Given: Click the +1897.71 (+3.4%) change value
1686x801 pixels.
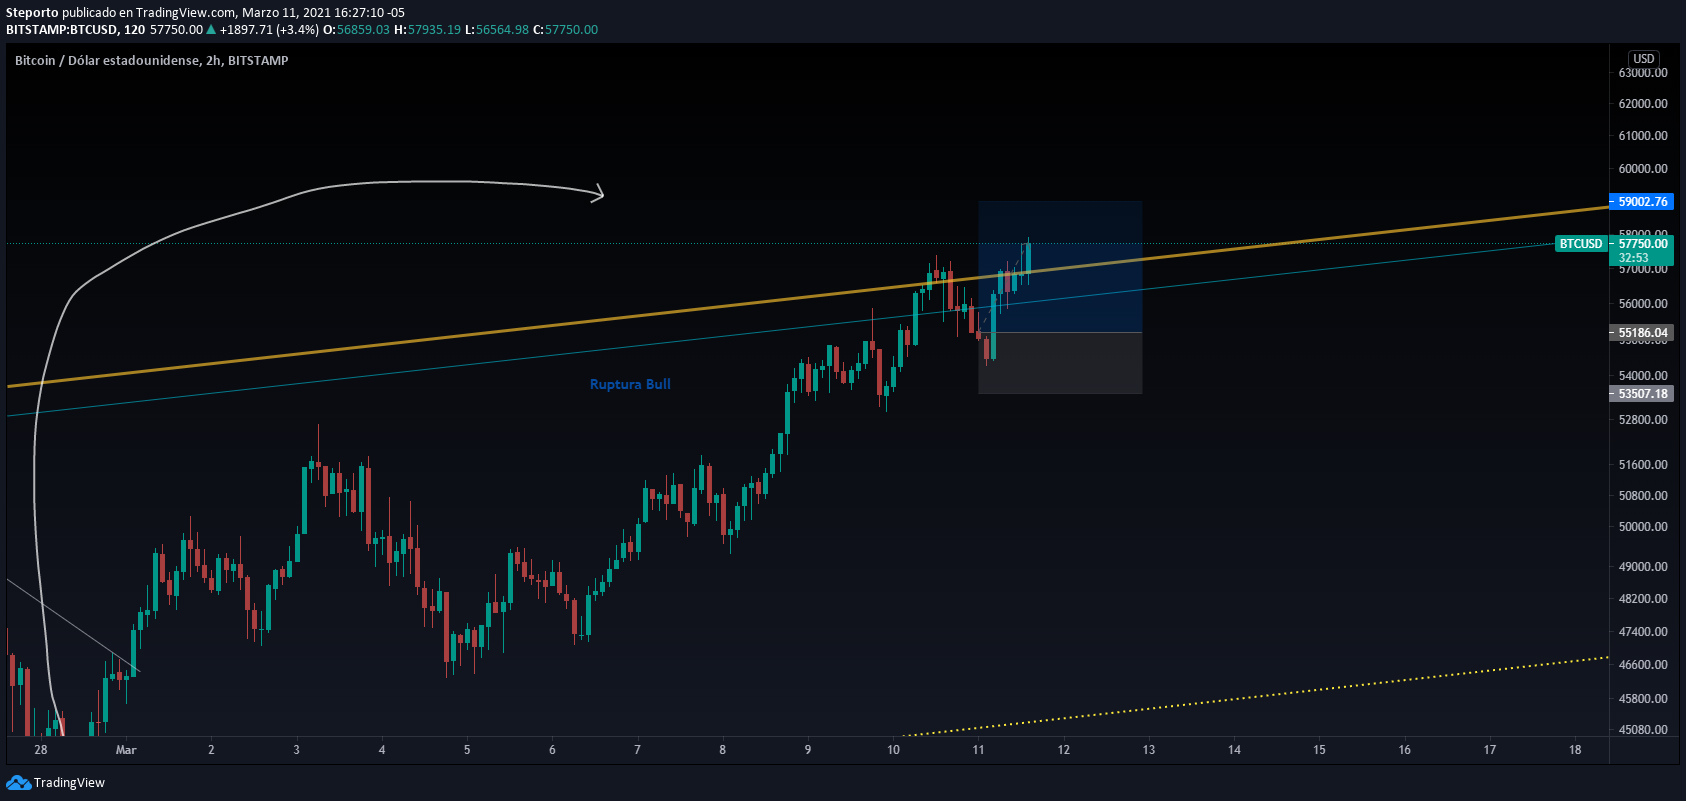Looking at the screenshot, I should click(270, 30).
